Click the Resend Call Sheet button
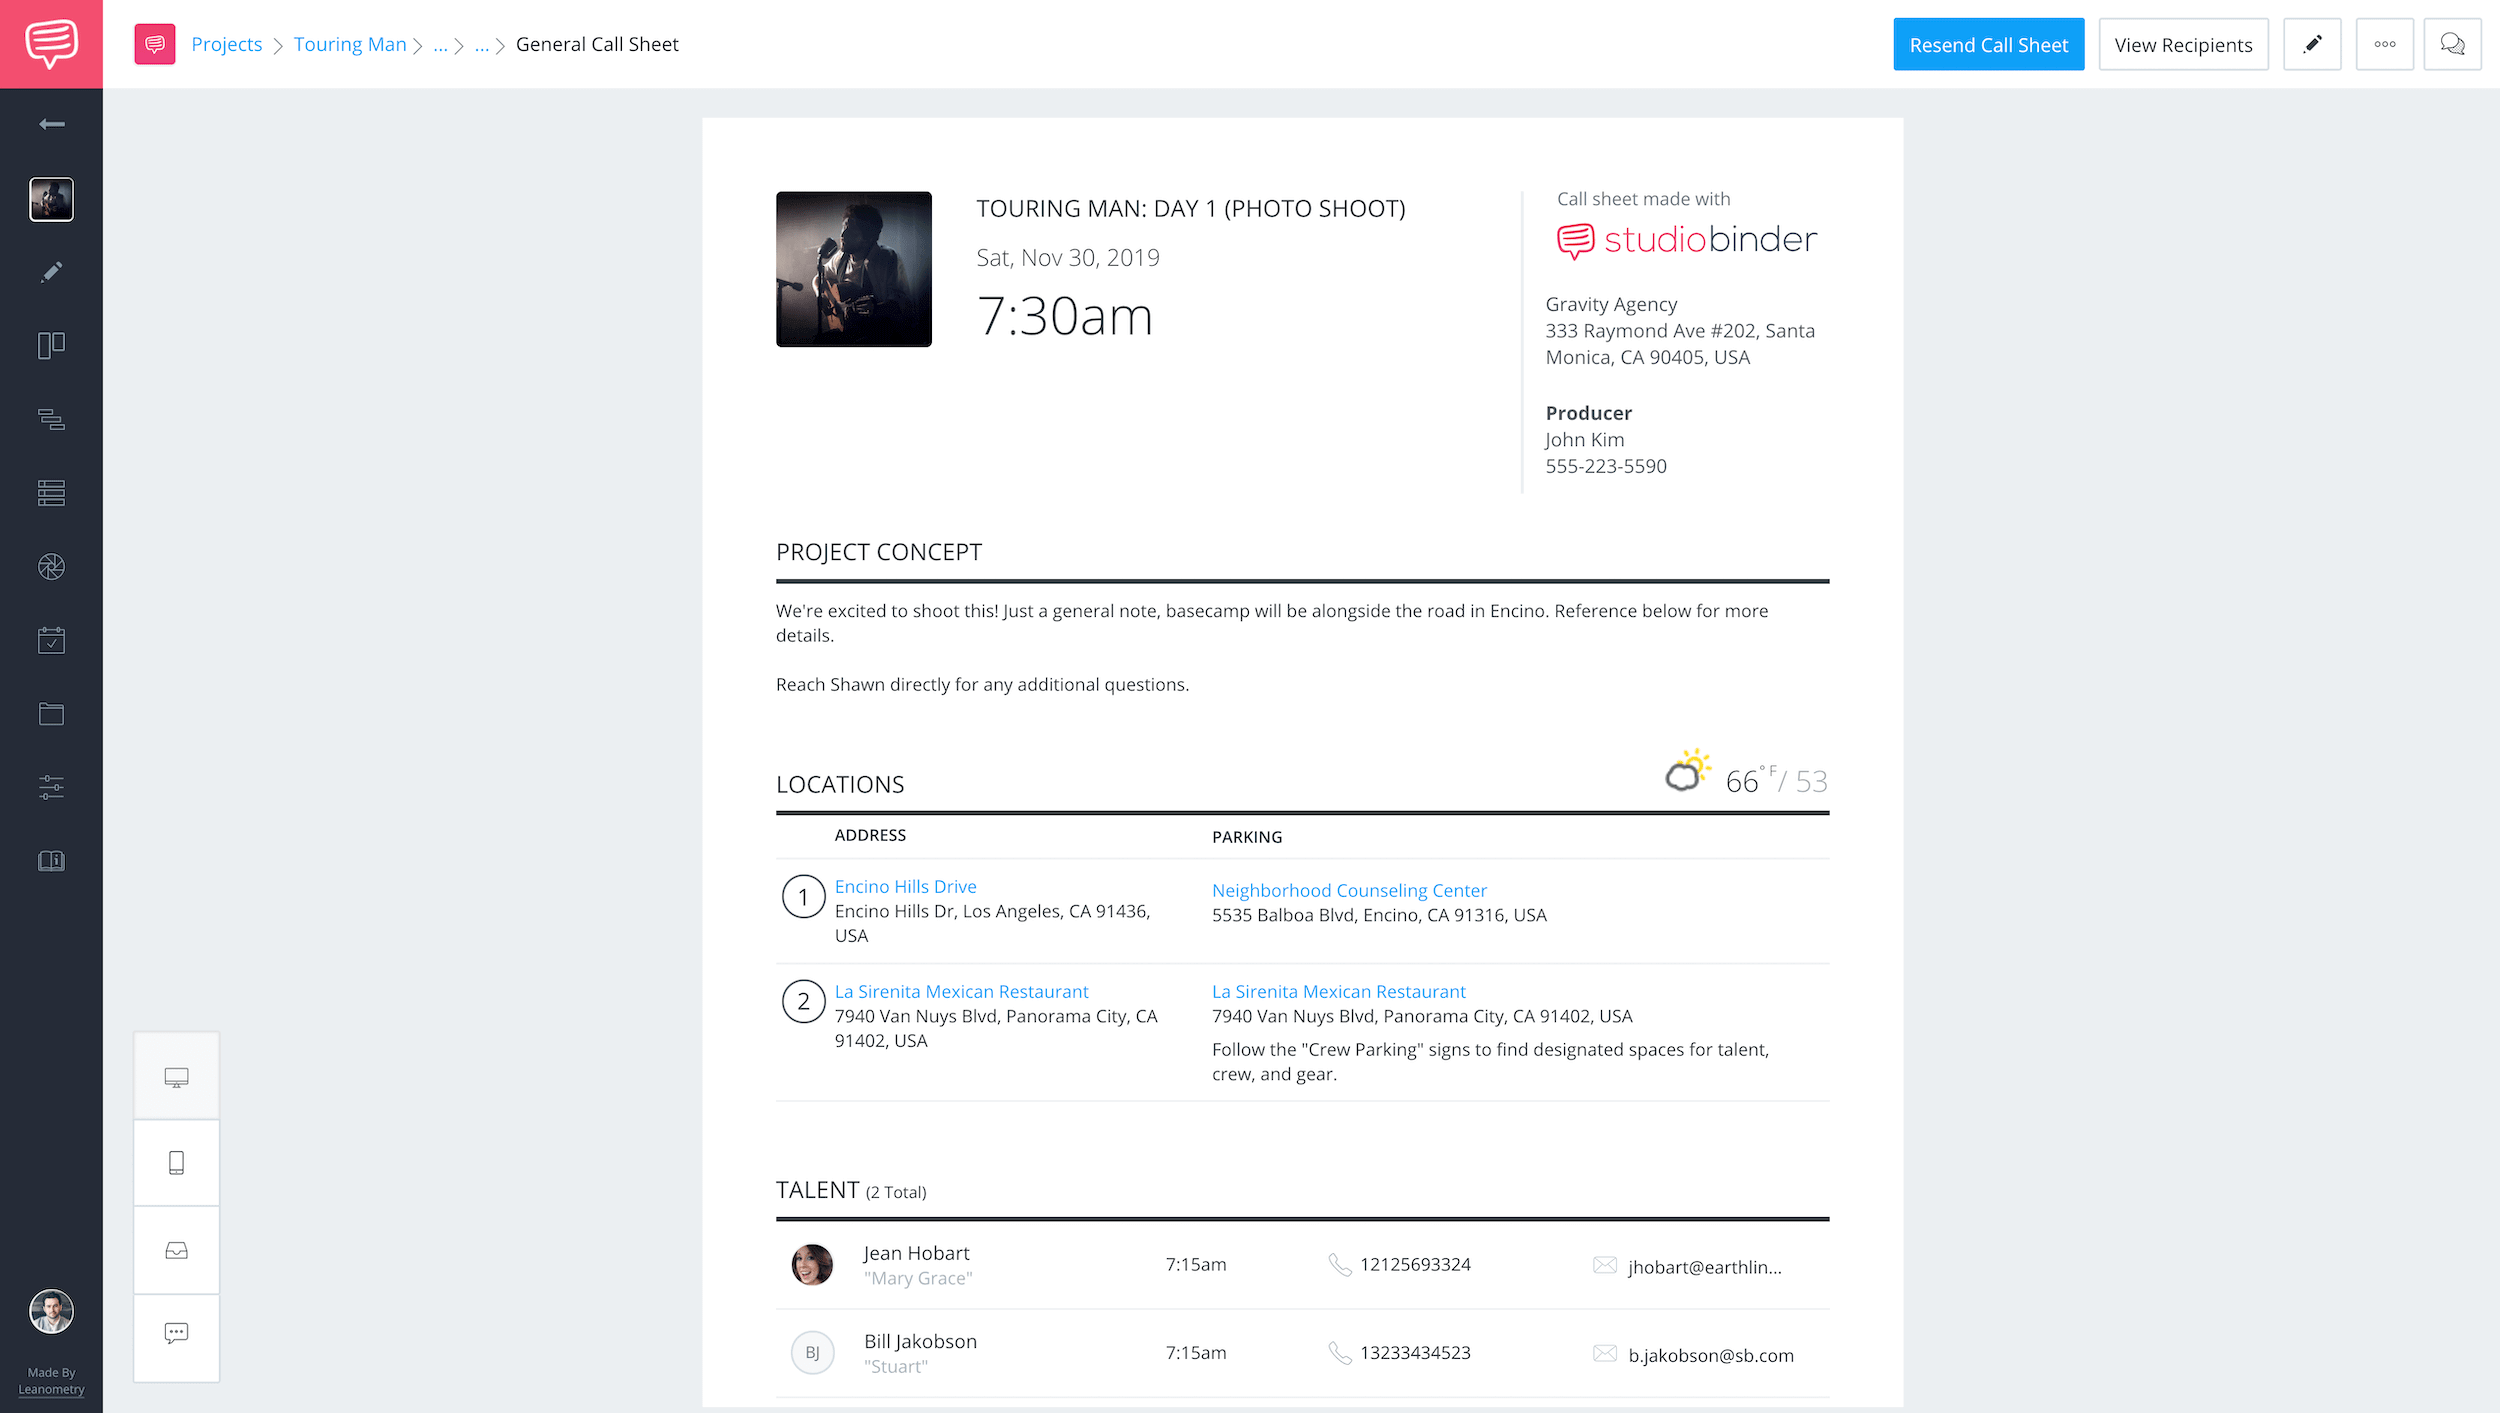This screenshot has width=2500, height=1413. point(1988,41)
